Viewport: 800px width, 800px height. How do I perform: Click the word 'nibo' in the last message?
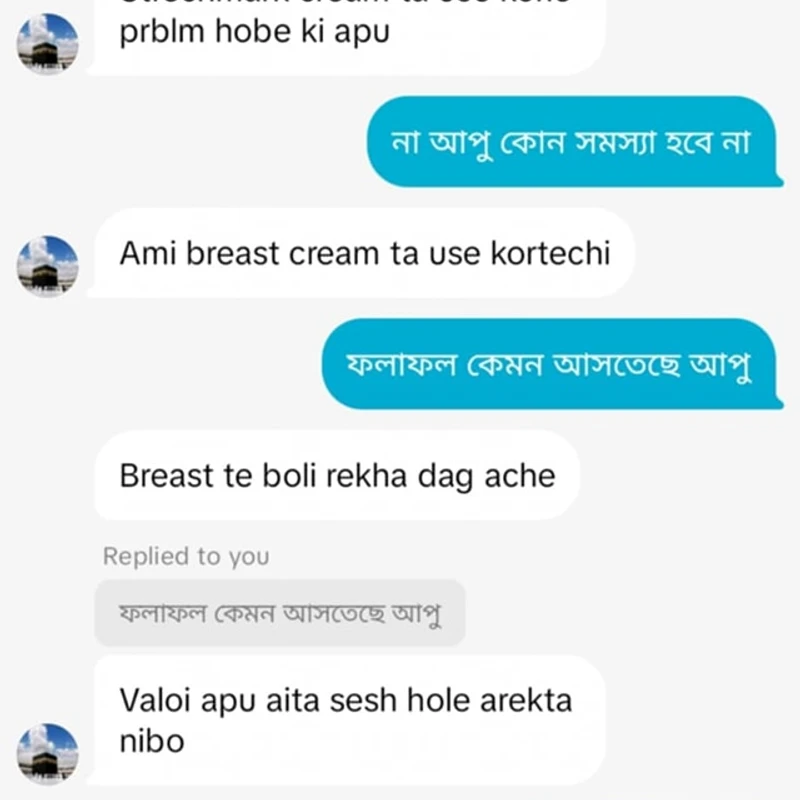pyautogui.click(x=152, y=741)
